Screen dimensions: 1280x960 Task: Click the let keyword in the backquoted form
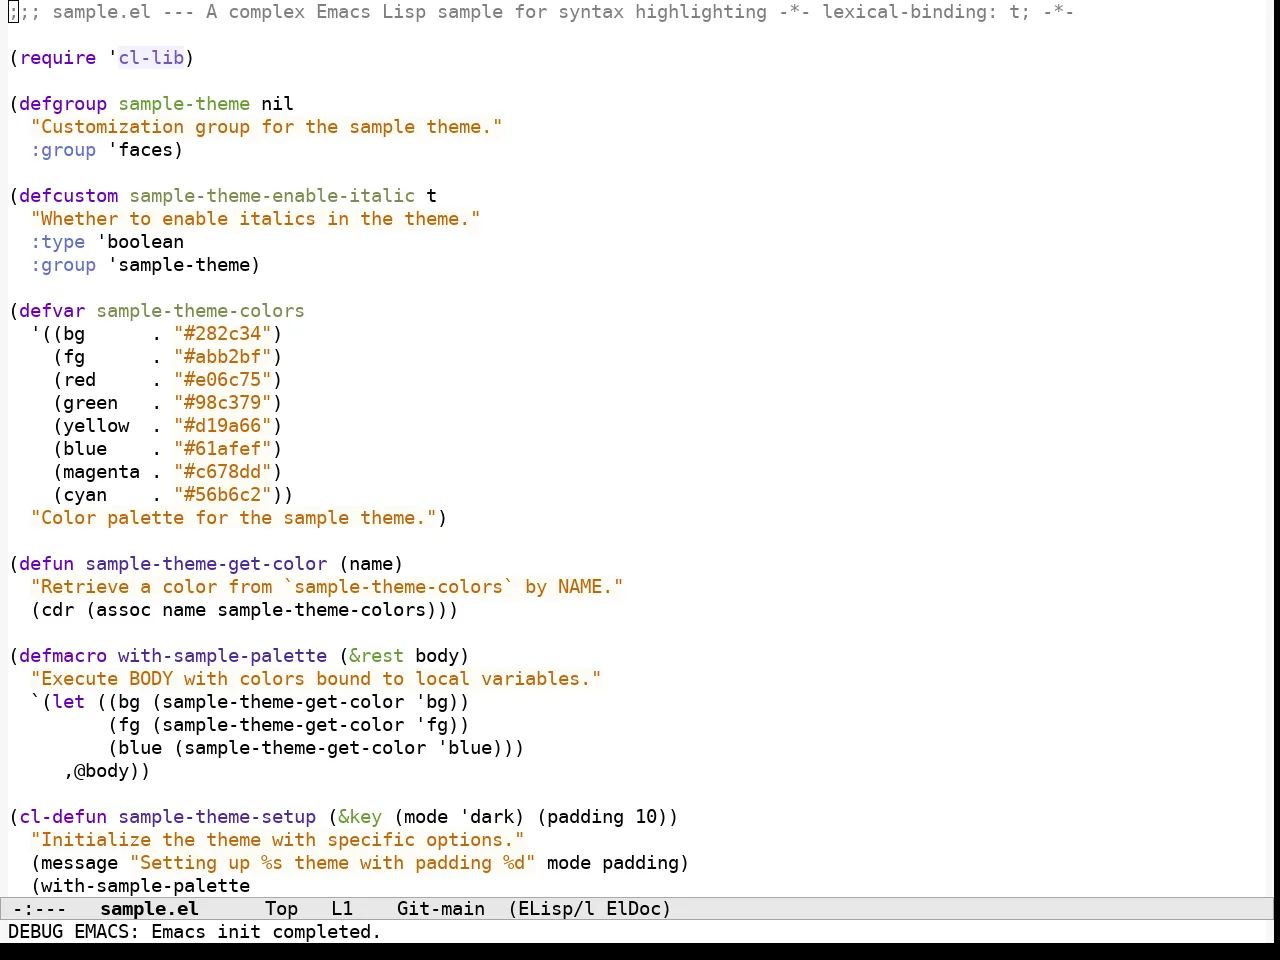(x=69, y=702)
